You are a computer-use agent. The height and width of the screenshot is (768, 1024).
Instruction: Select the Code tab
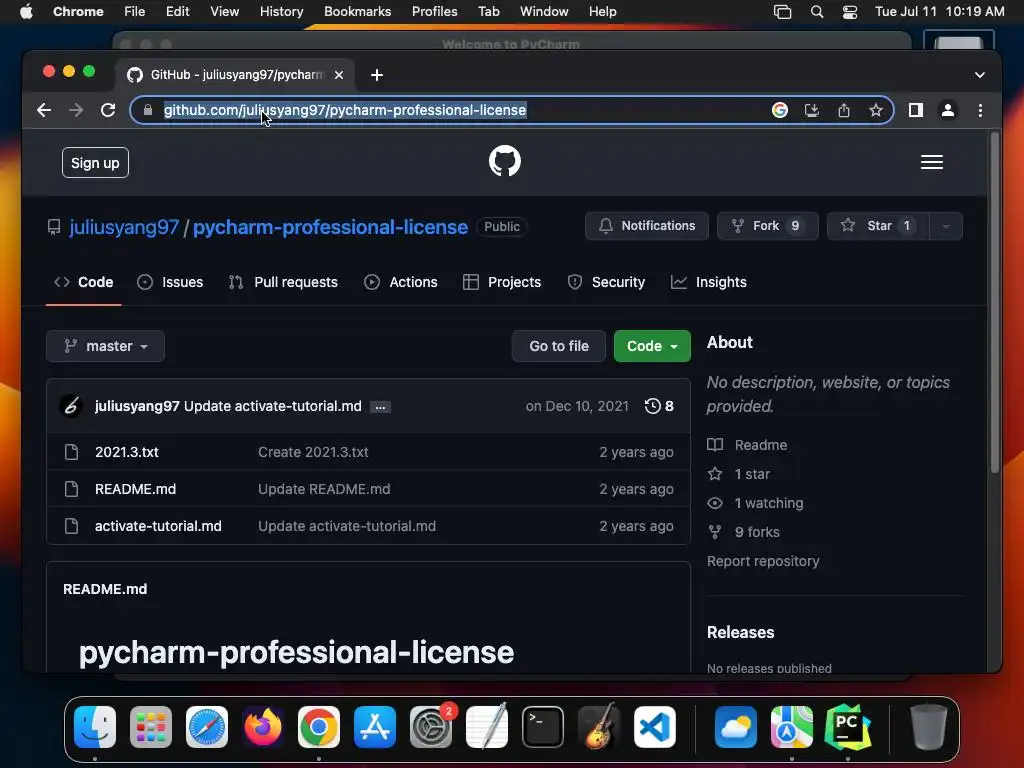coord(84,282)
